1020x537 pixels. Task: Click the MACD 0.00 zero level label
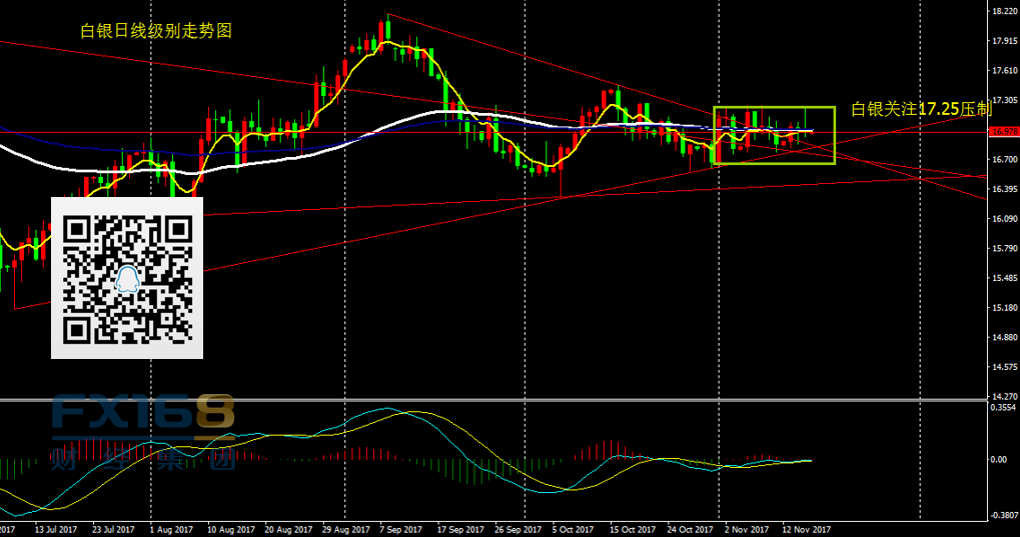[x=1000, y=460]
